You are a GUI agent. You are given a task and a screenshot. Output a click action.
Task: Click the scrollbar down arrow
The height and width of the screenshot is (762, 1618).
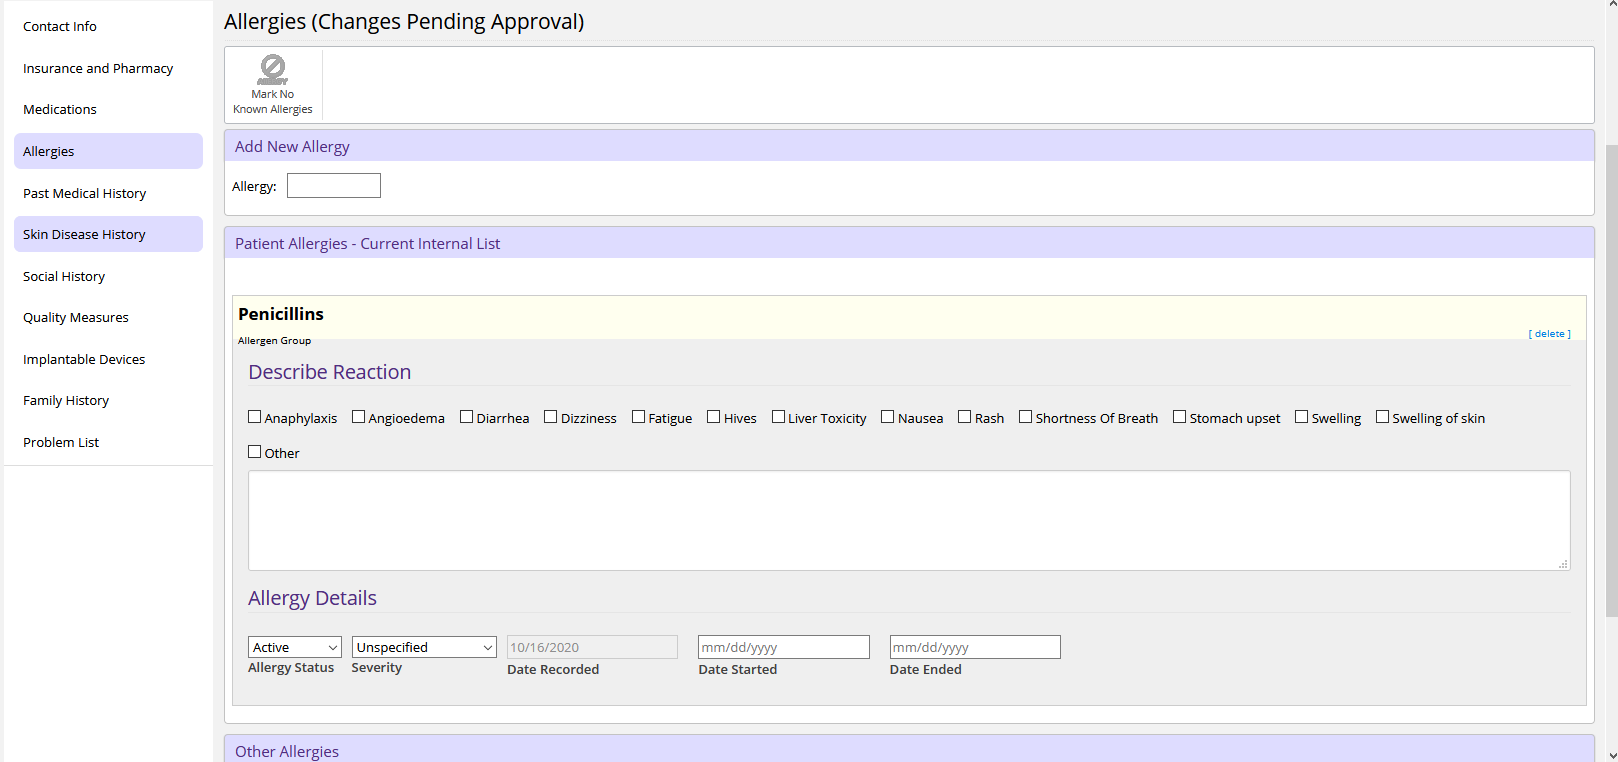[x=1611, y=755]
